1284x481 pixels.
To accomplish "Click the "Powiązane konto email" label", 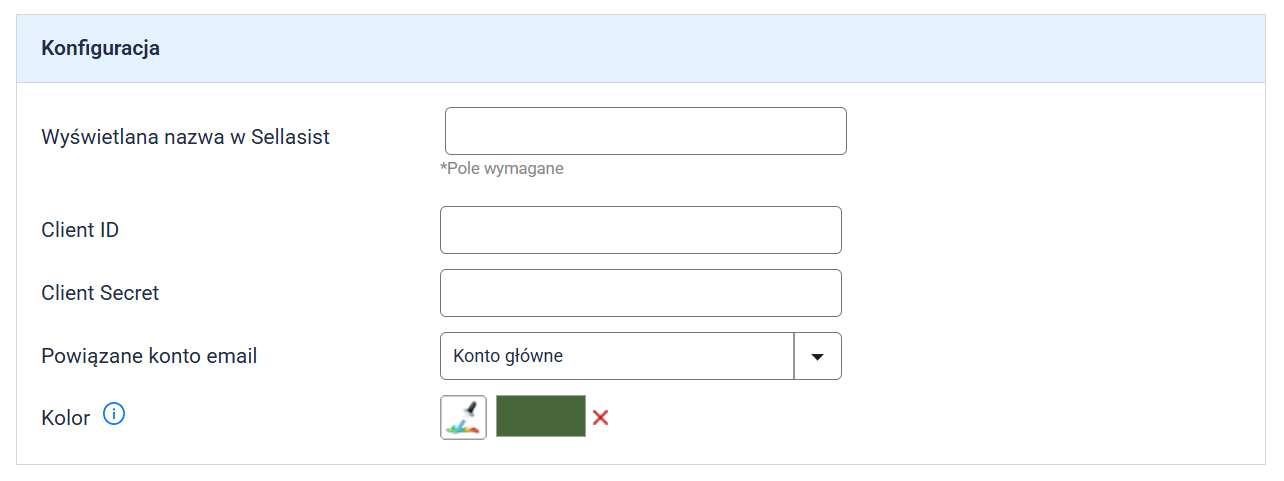I will tap(149, 356).
